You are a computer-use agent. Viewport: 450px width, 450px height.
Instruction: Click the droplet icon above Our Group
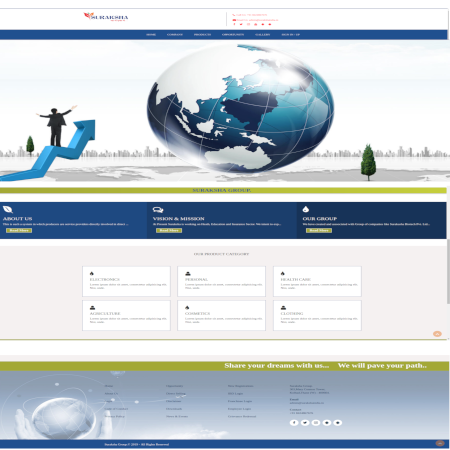tap(306, 209)
